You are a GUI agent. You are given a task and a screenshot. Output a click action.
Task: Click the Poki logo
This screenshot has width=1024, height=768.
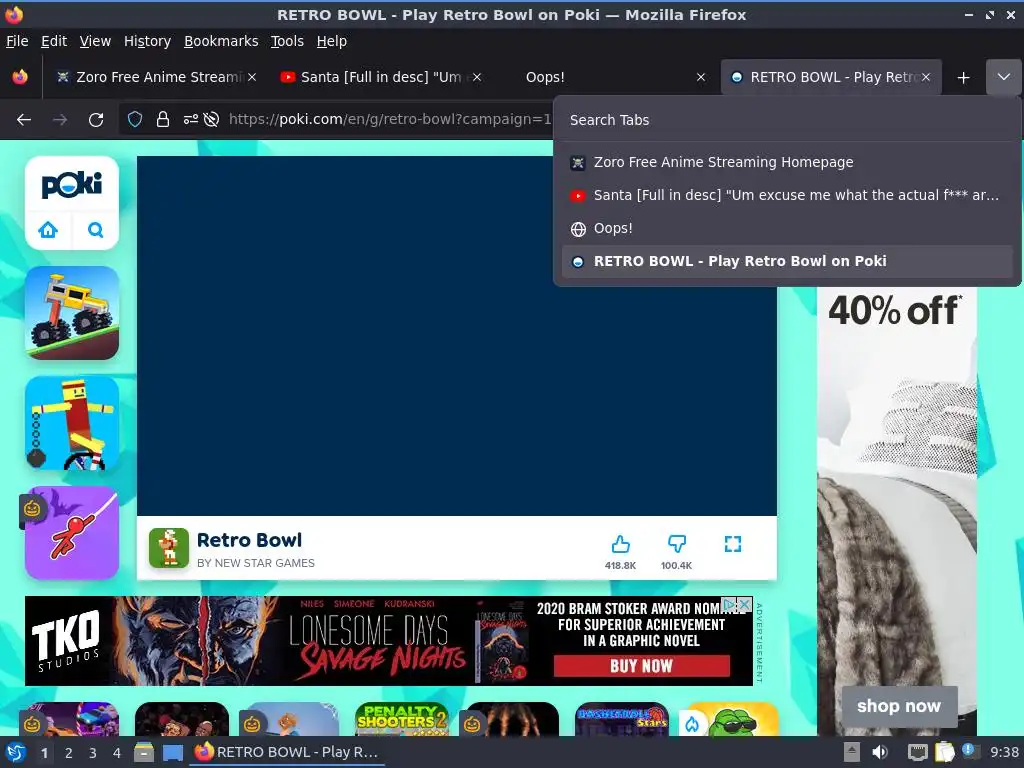point(72,185)
